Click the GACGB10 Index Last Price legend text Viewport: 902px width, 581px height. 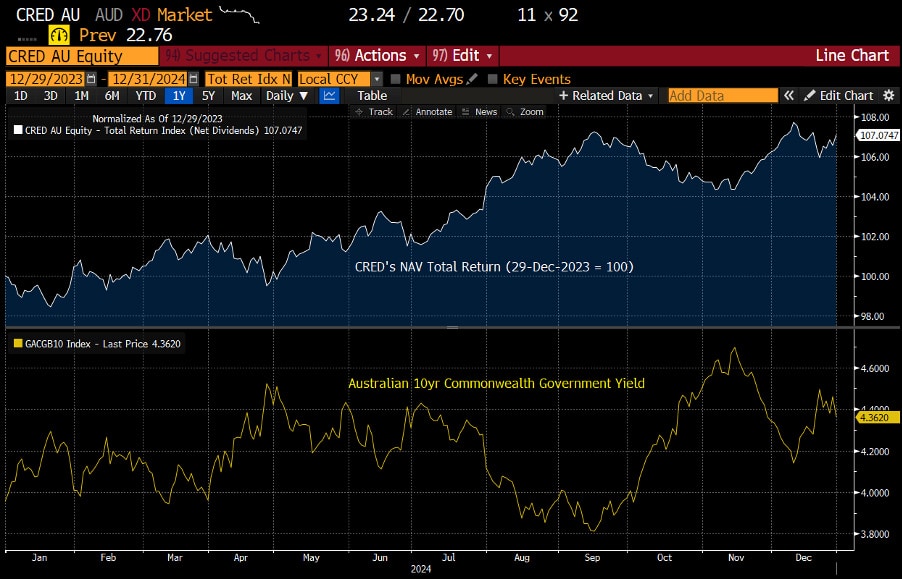coord(102,343)
